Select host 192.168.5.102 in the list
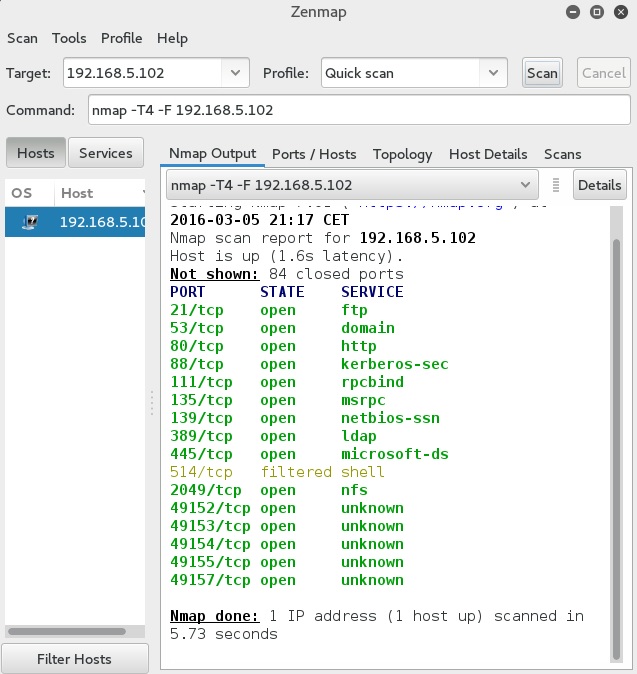The width and height of the screenshot is (637, 674). [75, 222]
